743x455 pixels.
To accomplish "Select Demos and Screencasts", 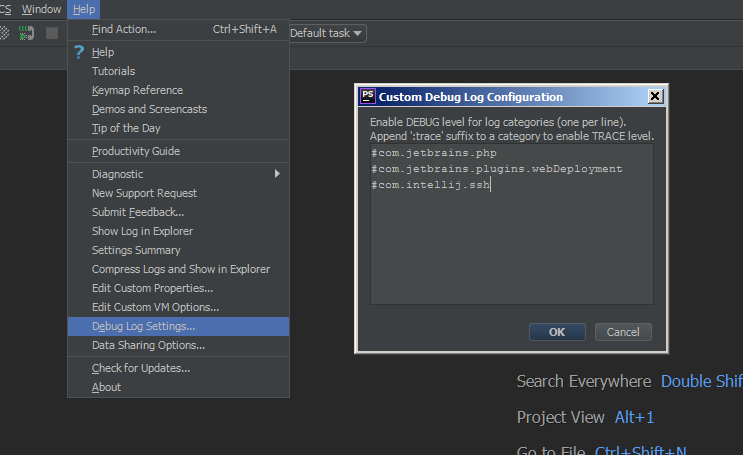I will (x=178, y=109).
